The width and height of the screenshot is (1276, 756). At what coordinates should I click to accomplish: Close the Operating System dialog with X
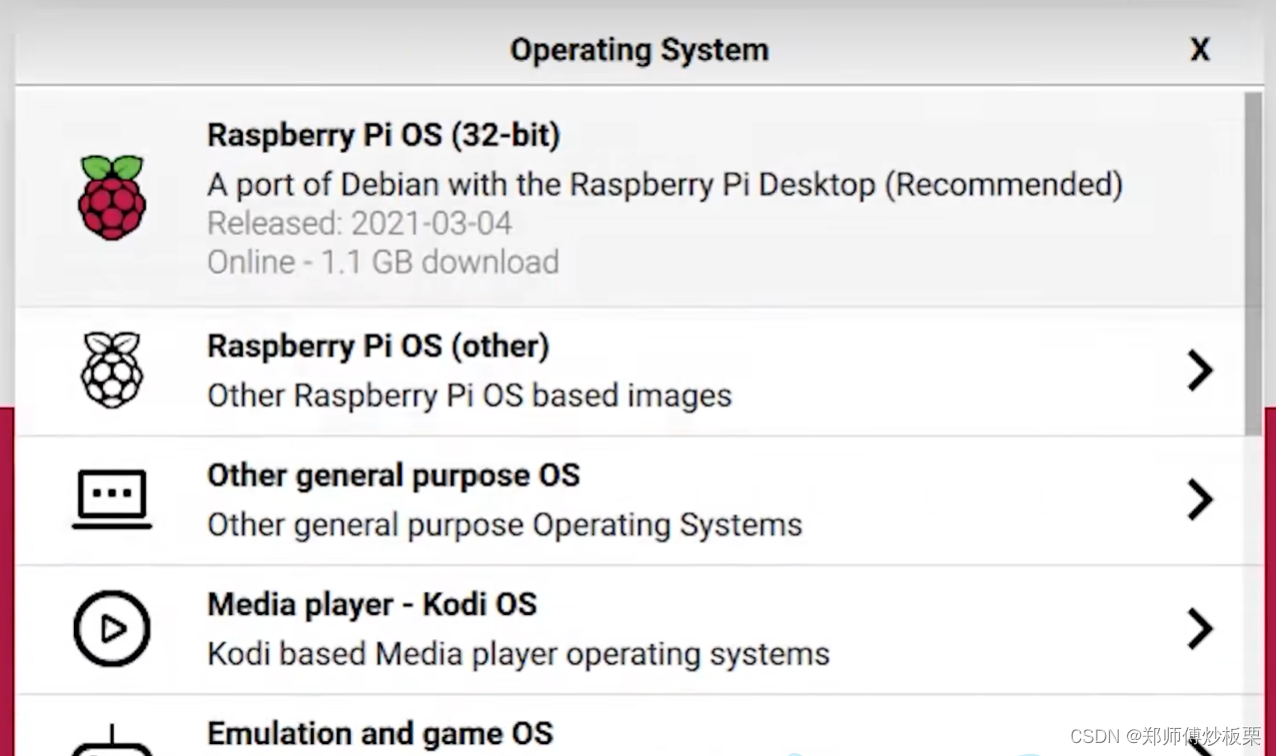point(1200,49)
